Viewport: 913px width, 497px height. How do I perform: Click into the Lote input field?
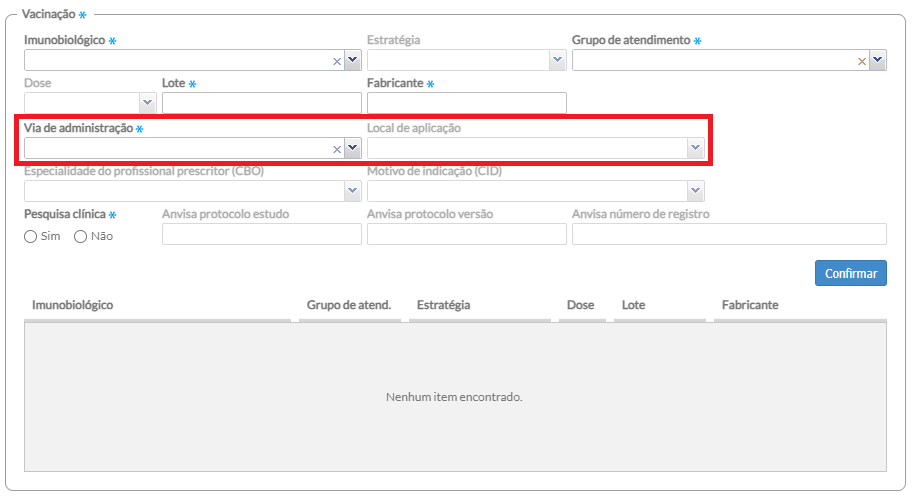pyautogui.click(x=261, y=103)
